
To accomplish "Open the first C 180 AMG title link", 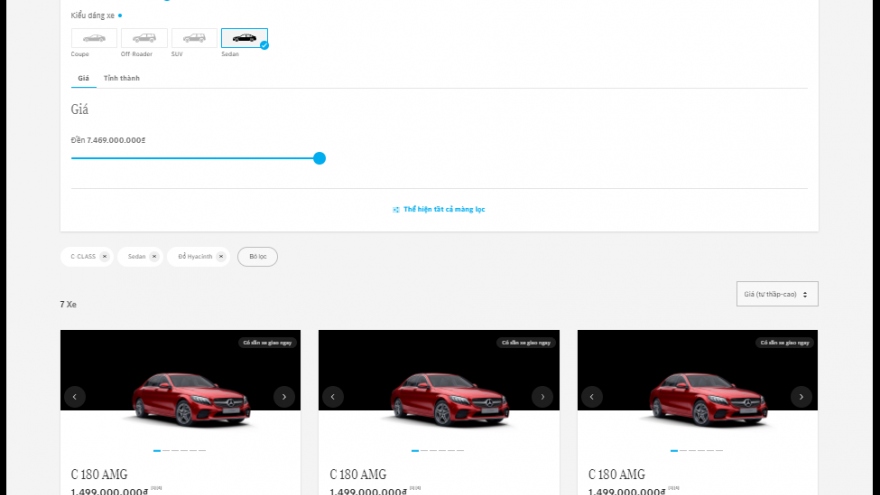I will point(99,474).
